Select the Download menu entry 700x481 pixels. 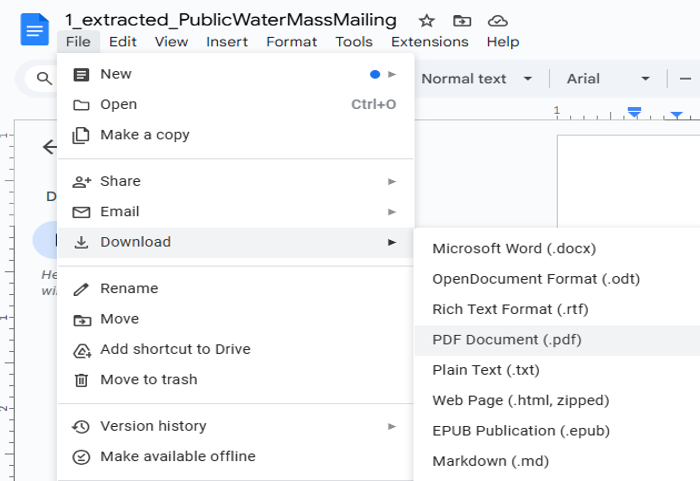click(x=236, y=242)
